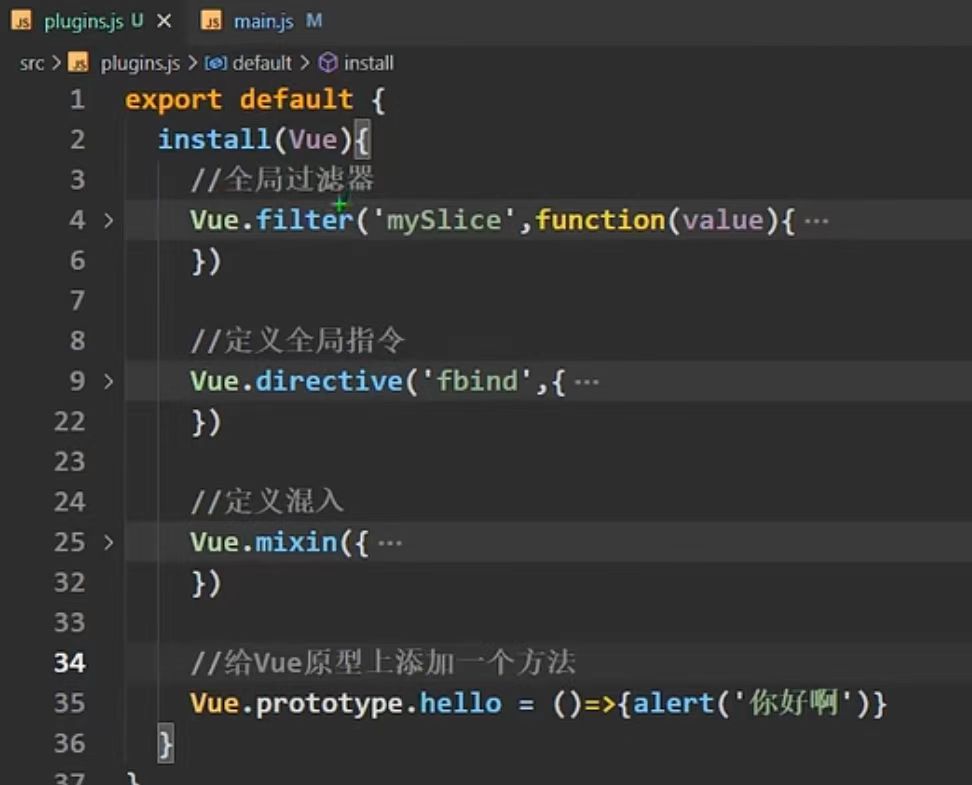Select the default breadcrumb
The height and width of the screenshot is (785, 972).
pos(262,63)
